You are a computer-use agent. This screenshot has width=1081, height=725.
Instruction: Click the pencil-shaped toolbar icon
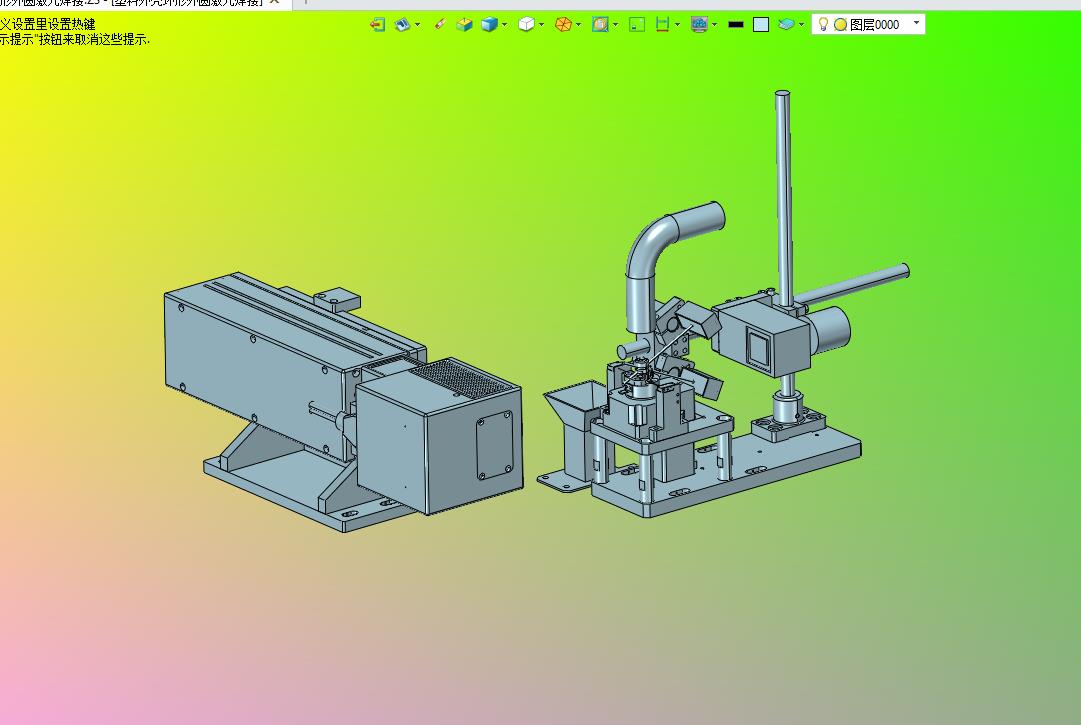440,25
